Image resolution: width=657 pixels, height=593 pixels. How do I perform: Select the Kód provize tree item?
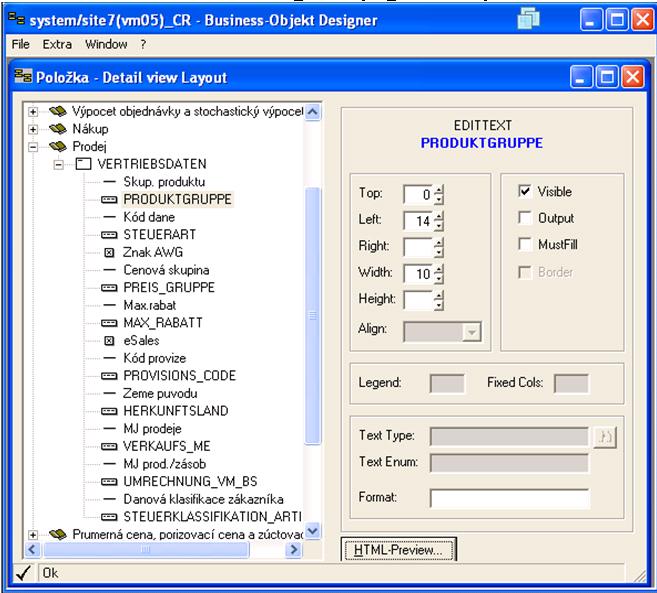click(155, 358)
